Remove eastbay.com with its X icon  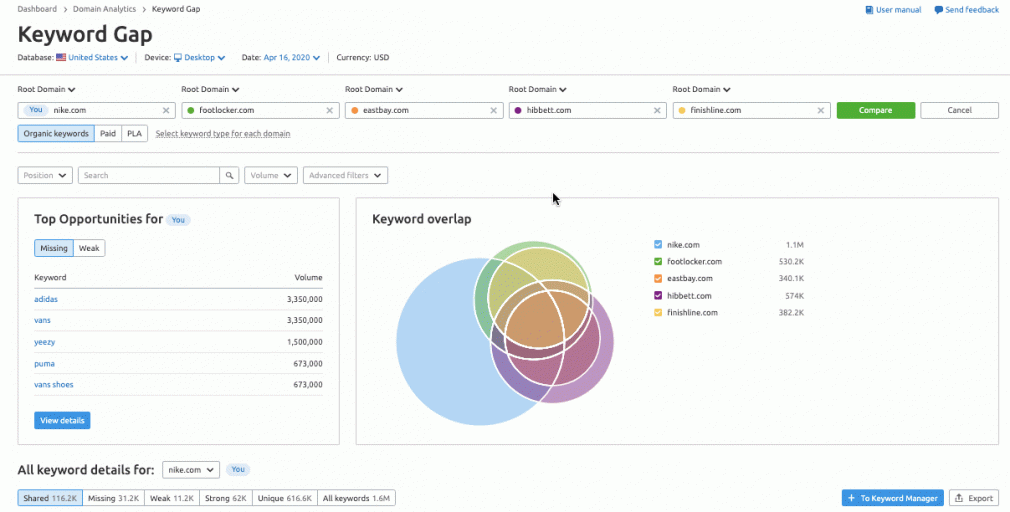coord(493,111)
